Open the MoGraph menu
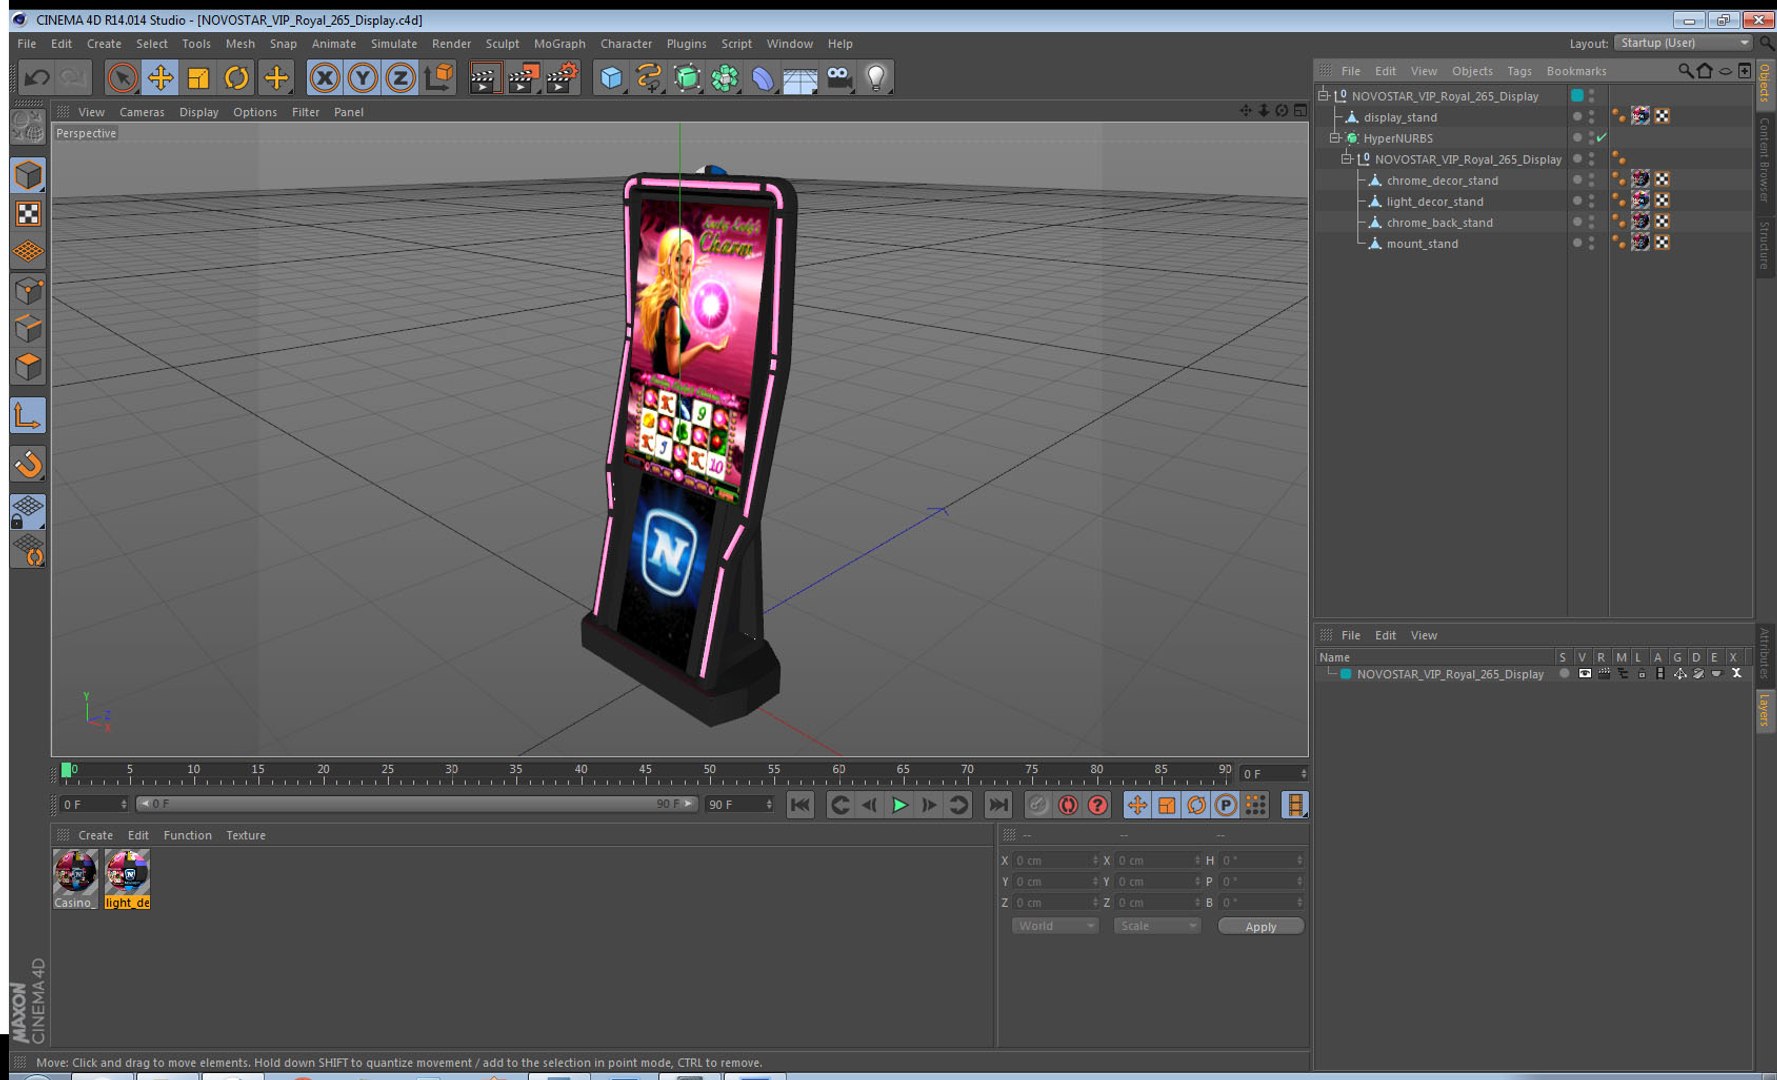This screenshot has height=1080, width=1777. click(559, 44)
